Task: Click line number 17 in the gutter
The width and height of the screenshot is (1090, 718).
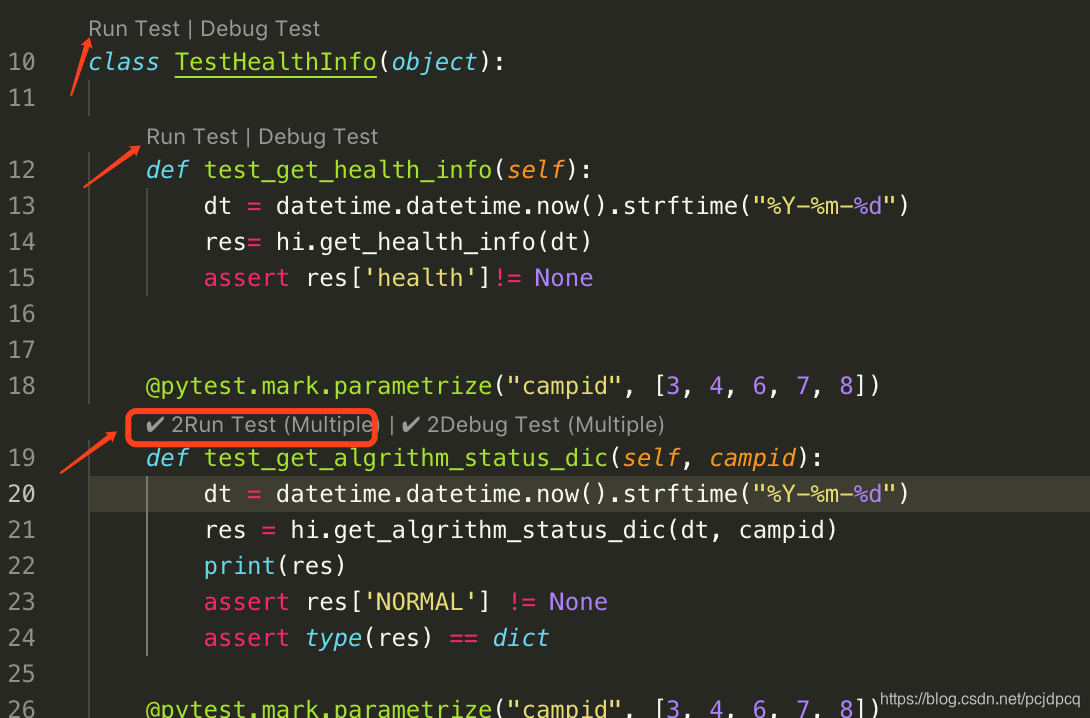Action: (22, 350)
